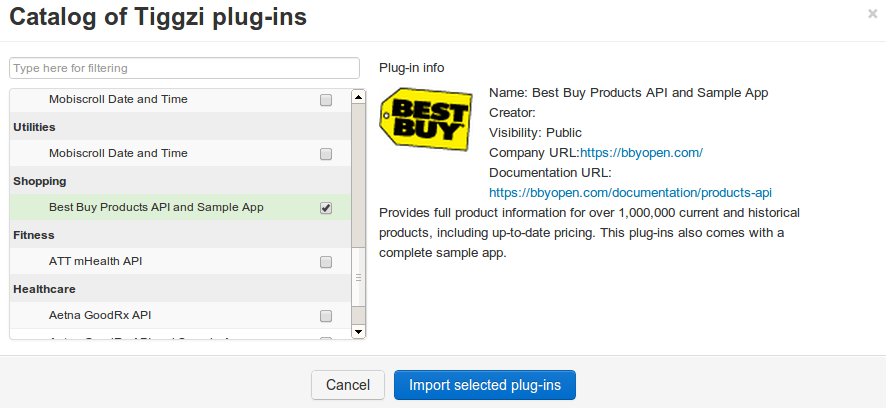This screenshot has height=408, width=886.
Task: Check Mobiscroll Date and Time under Utilities
Action: tap(326, 154)
